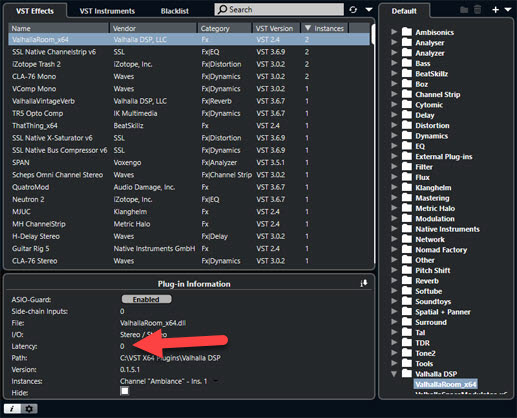
Task: Sort by the Category column header
Action: coord(224,29)
